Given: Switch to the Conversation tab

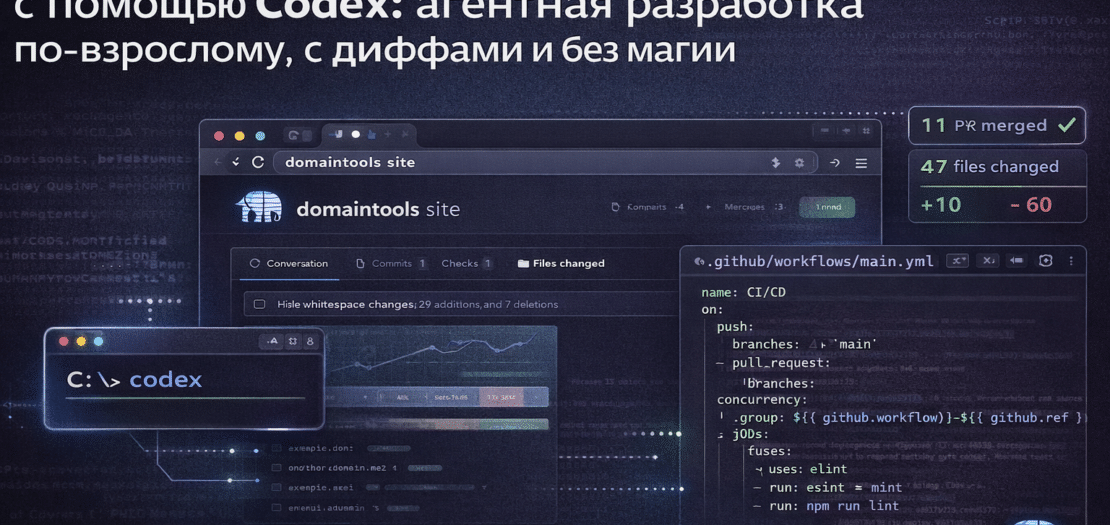Looking at the screenshot, I should coord(288,263).
